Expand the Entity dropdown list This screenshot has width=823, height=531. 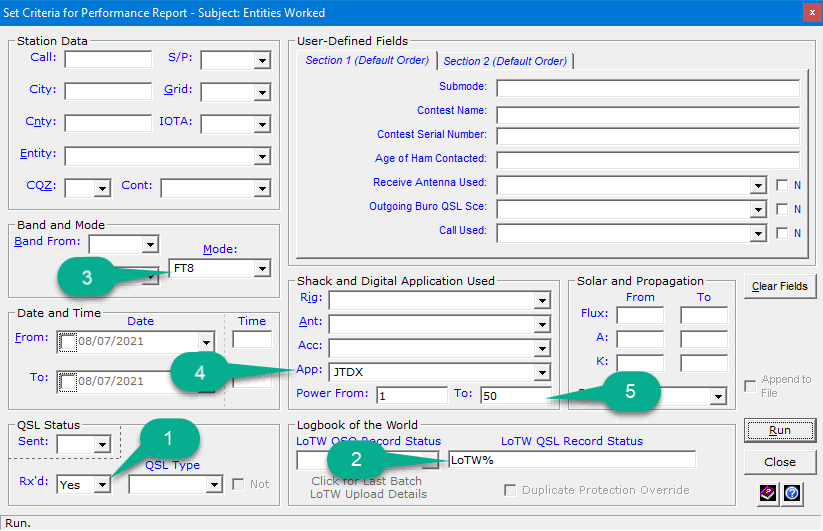coord(262,156)
